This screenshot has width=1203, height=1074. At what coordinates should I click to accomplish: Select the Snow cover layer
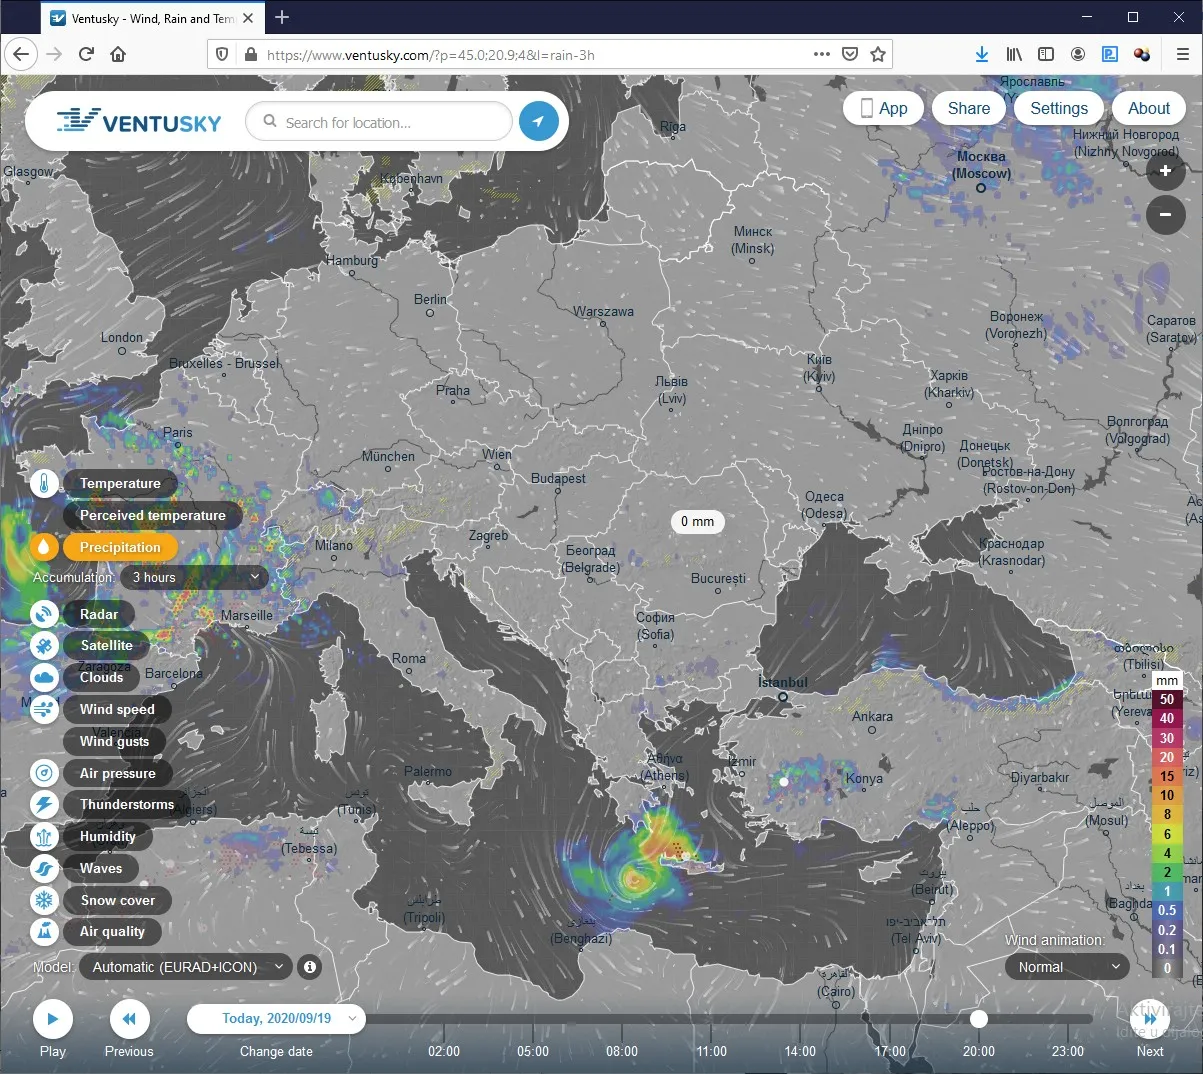(x=118, y=900)
